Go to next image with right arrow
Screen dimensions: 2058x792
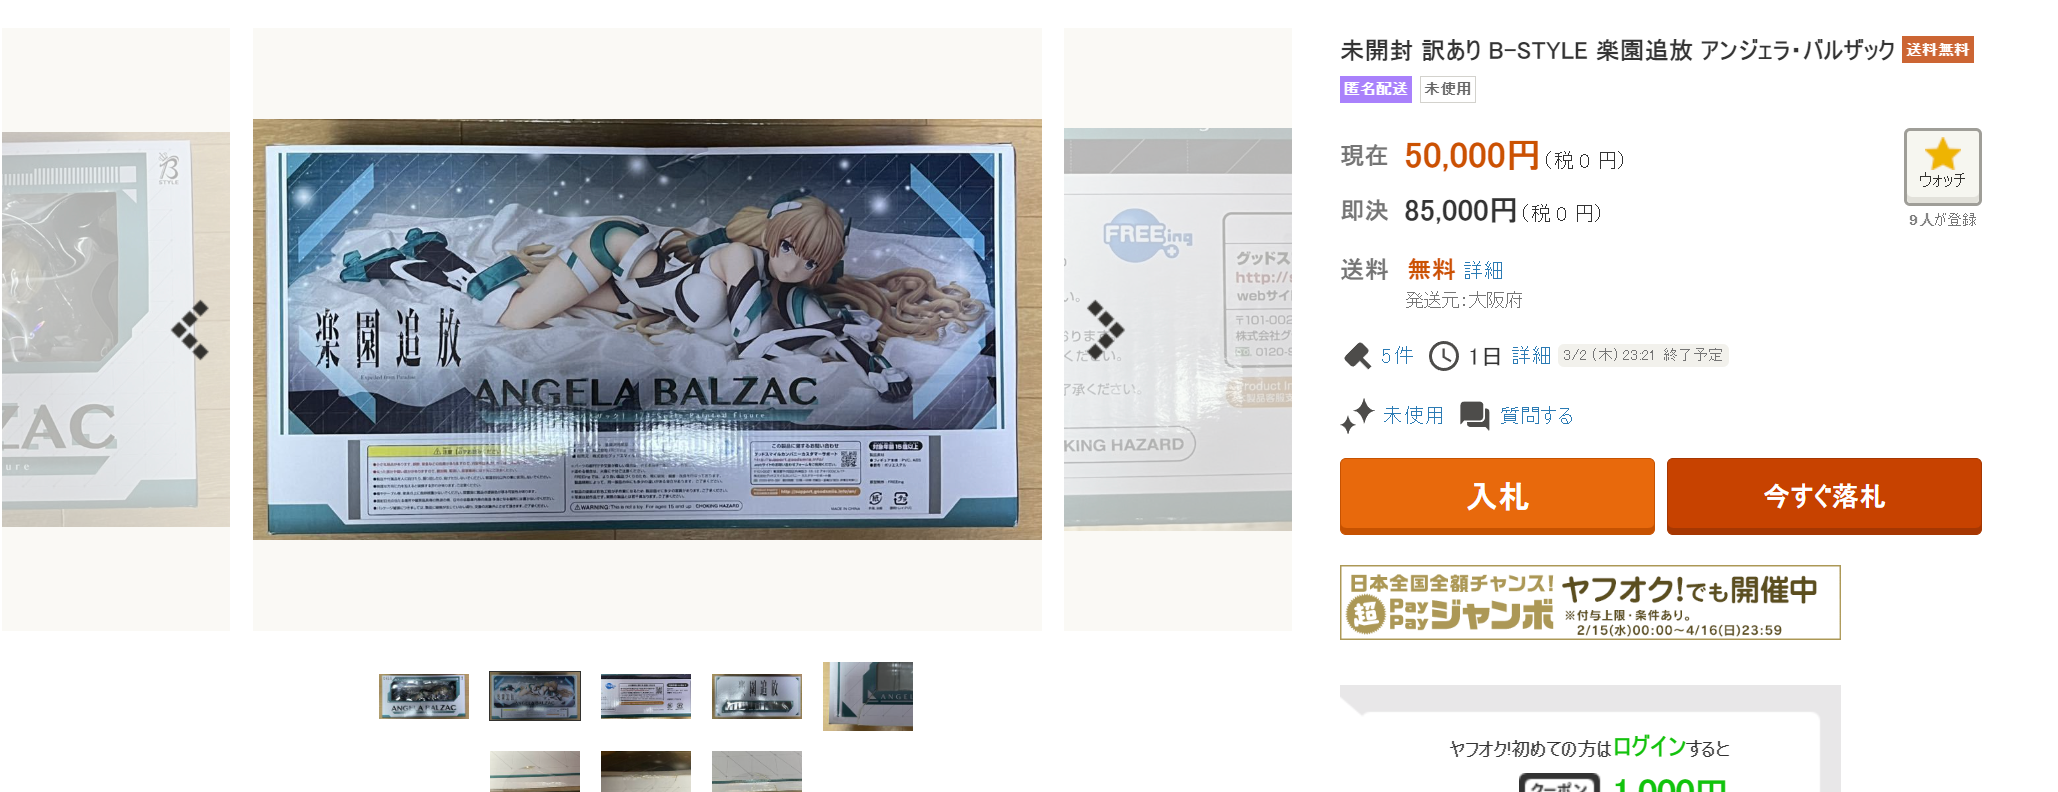(x=1105, y=330)
